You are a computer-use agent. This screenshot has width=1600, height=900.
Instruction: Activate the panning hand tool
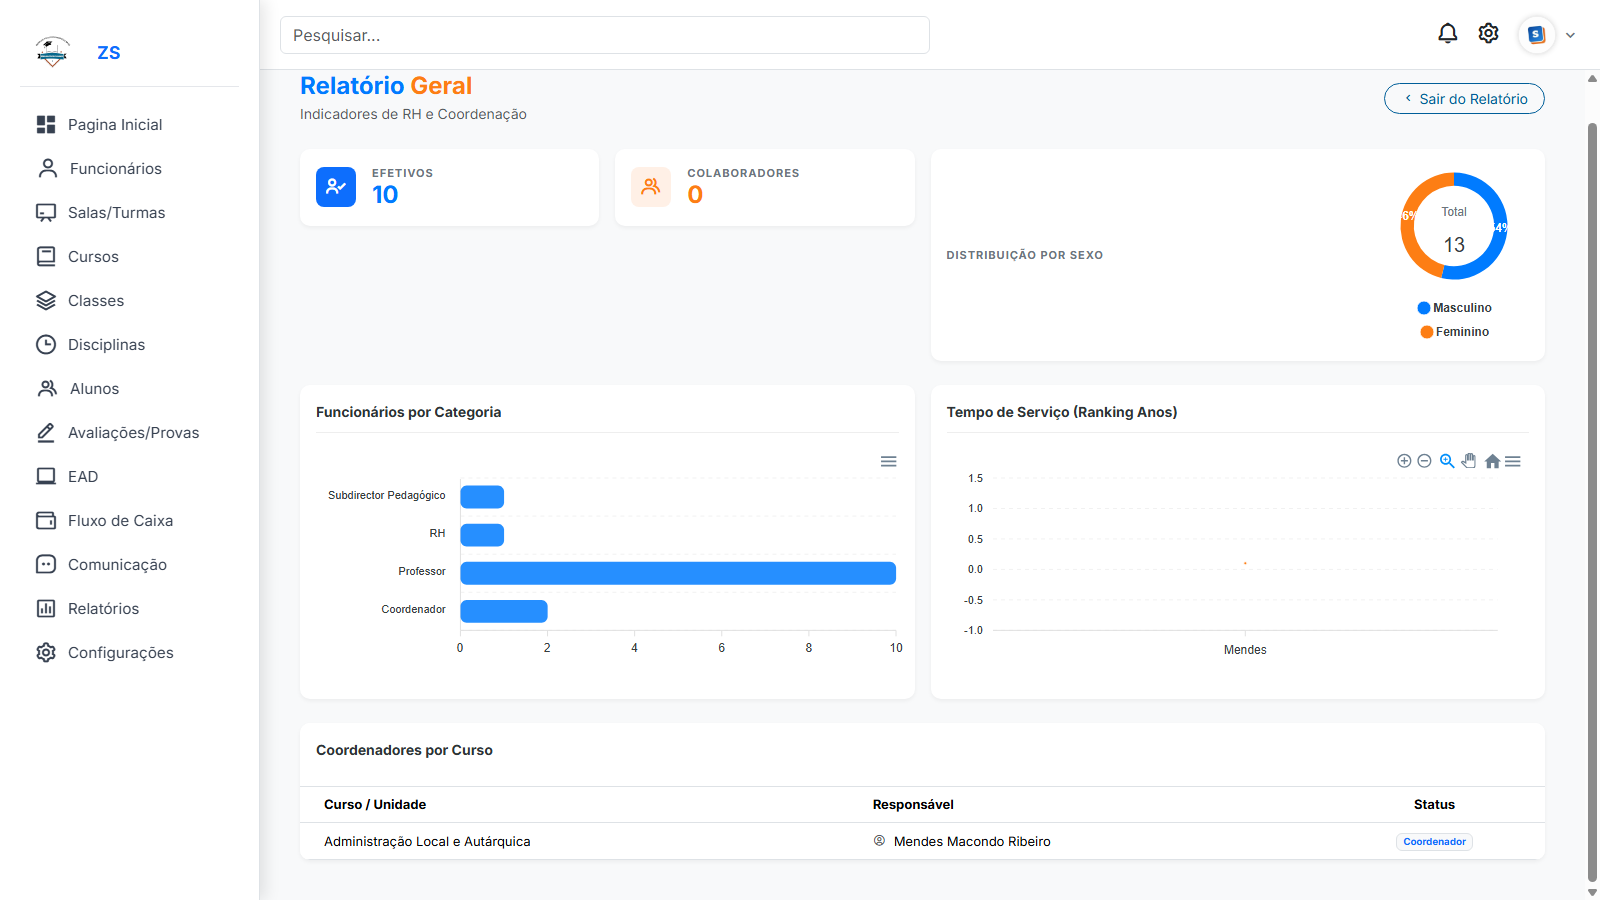[x=1468, y=461]
